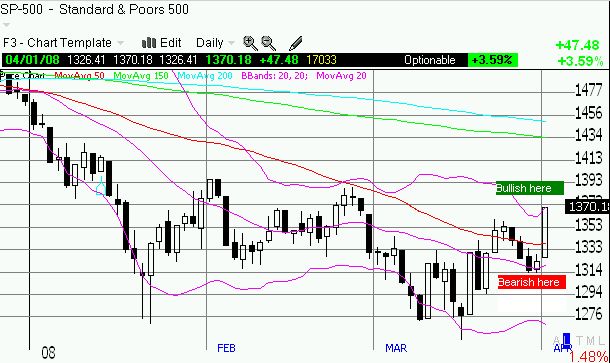Click the 1276 price axis label
The height and width of the screenshot is (363, 610).
(589, 314)
